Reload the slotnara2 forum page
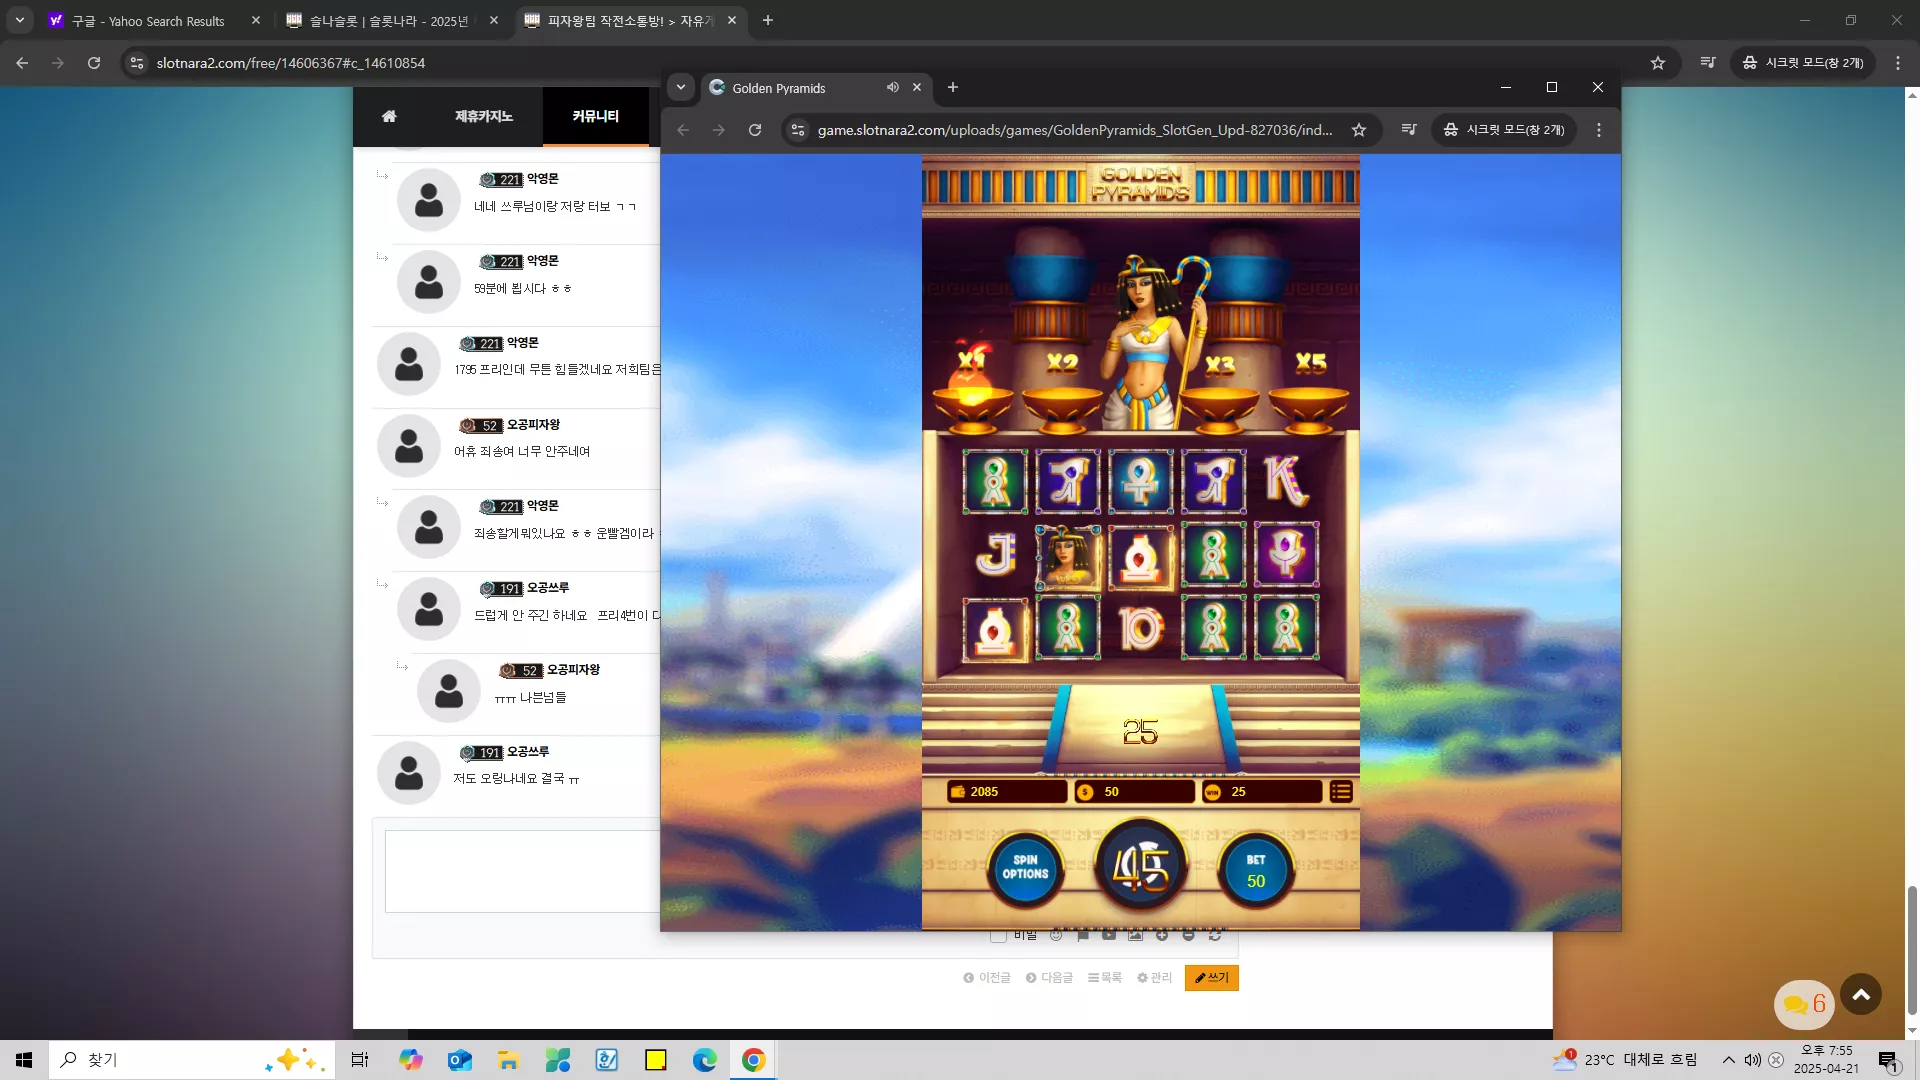The width and height of the screenshot is (1920, 1080). tap(94, 63)
